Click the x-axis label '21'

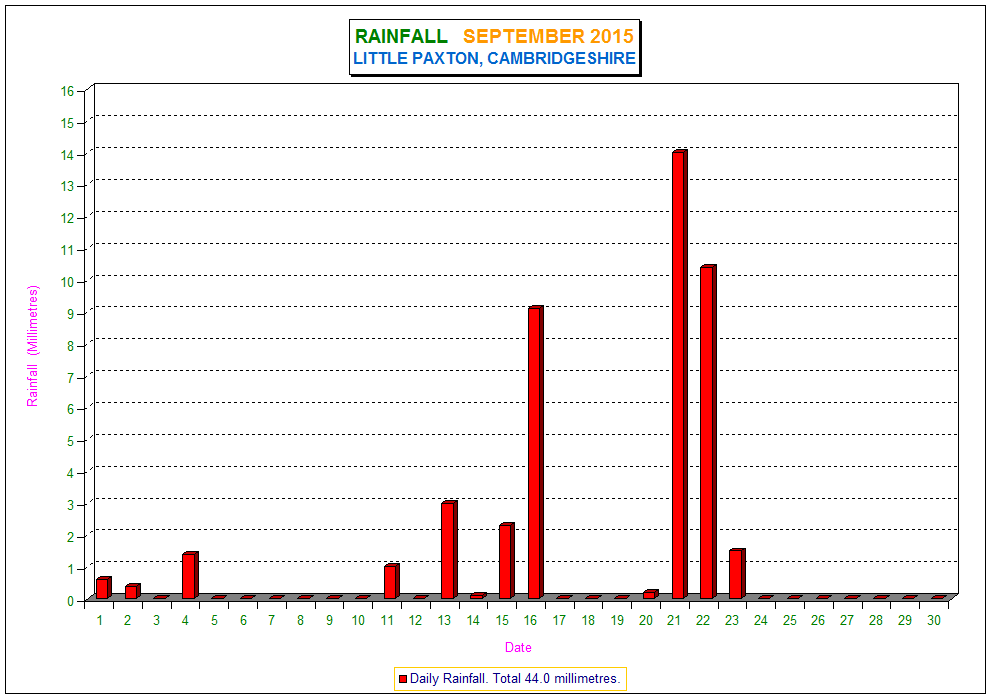[x=674, y=620]
